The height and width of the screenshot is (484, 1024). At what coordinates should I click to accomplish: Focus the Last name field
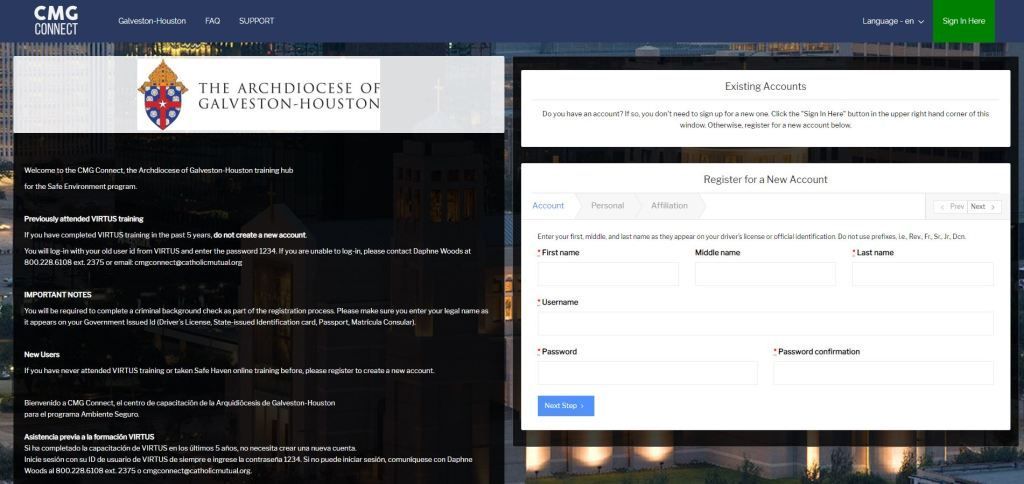click(x=923, y=274)
